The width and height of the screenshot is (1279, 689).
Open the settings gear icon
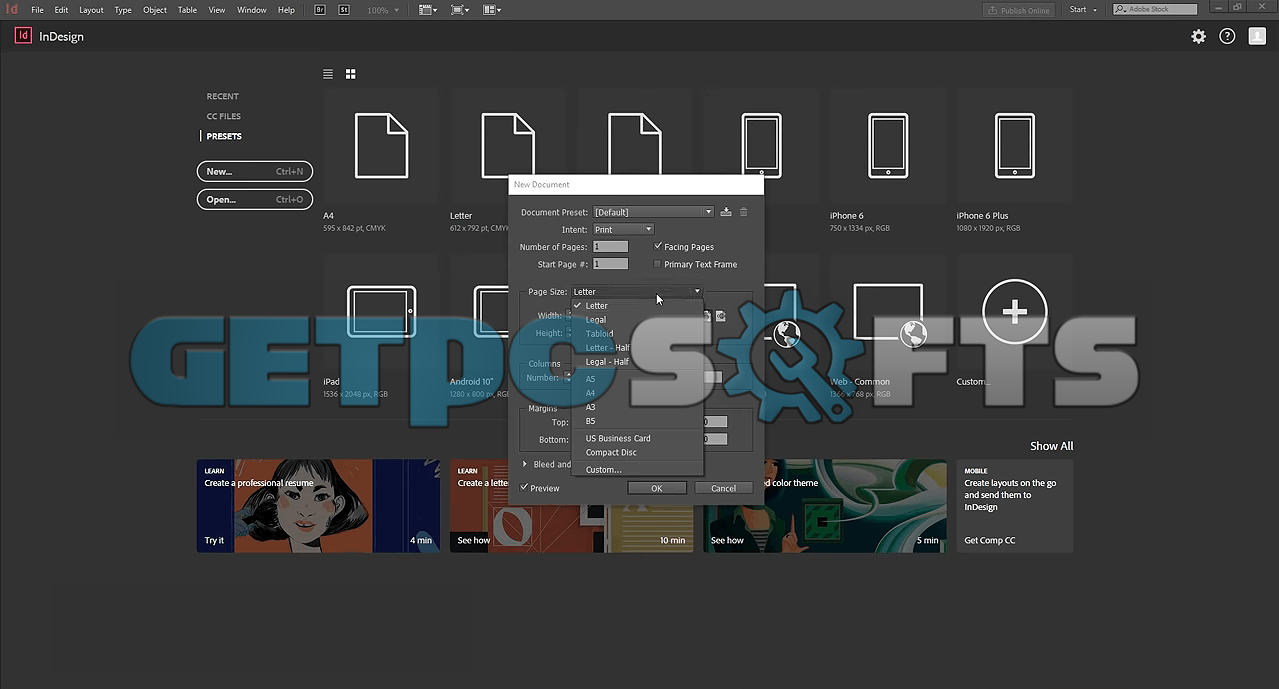[x=1198, y=36]
